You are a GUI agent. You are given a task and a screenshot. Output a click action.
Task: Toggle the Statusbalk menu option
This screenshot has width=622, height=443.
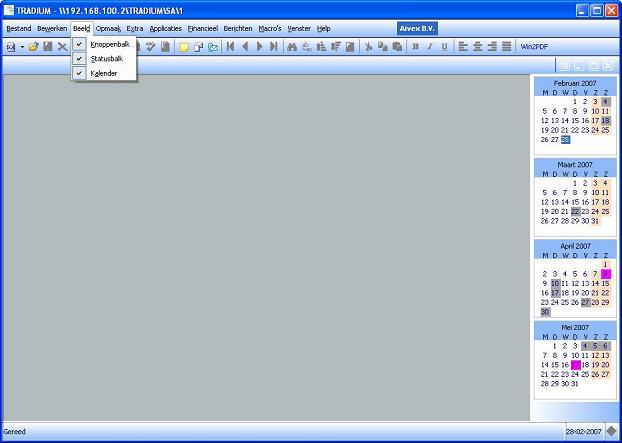pyautogui.click(x=104, y=59)
